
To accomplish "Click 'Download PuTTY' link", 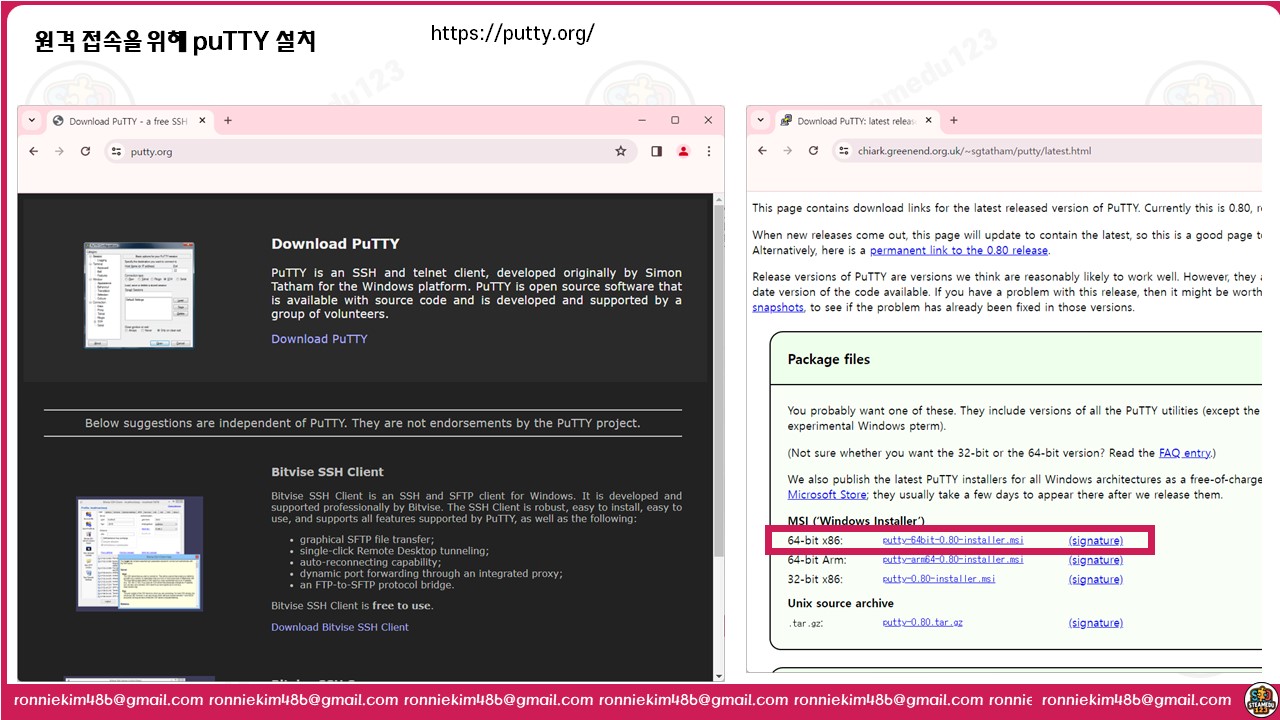I will coord(319,339).
